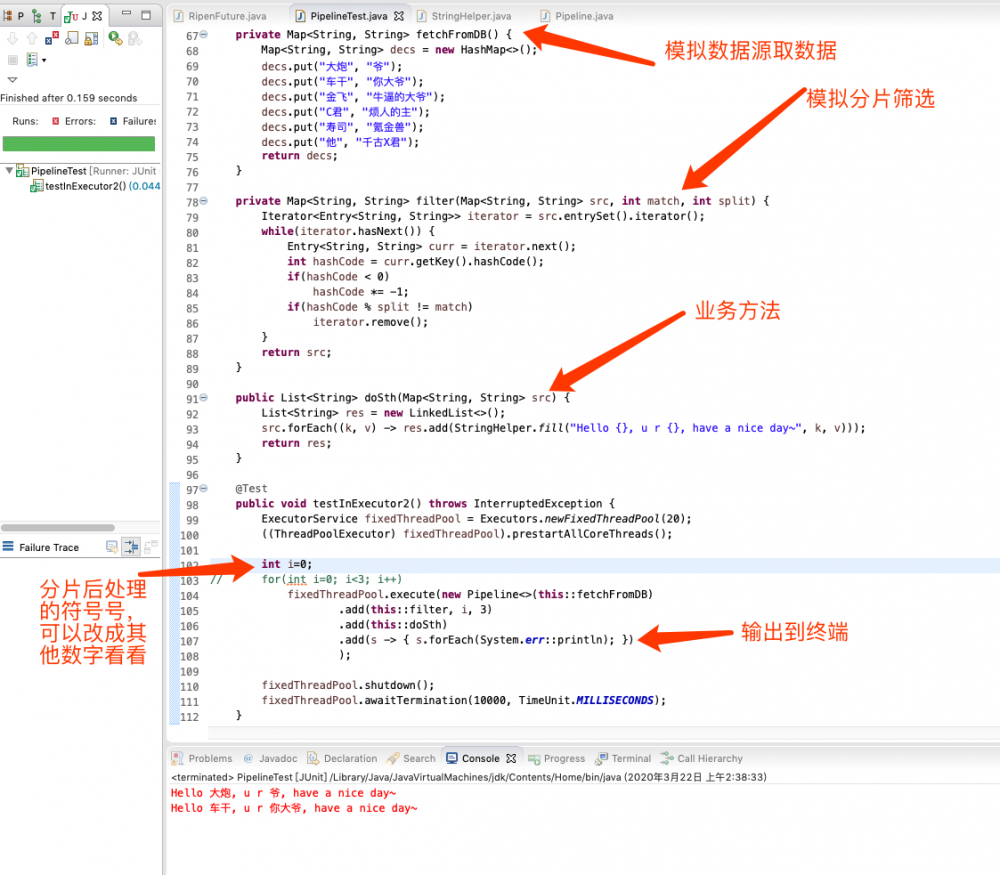Click the red Errors counter icon

click(x=55, y=121)
